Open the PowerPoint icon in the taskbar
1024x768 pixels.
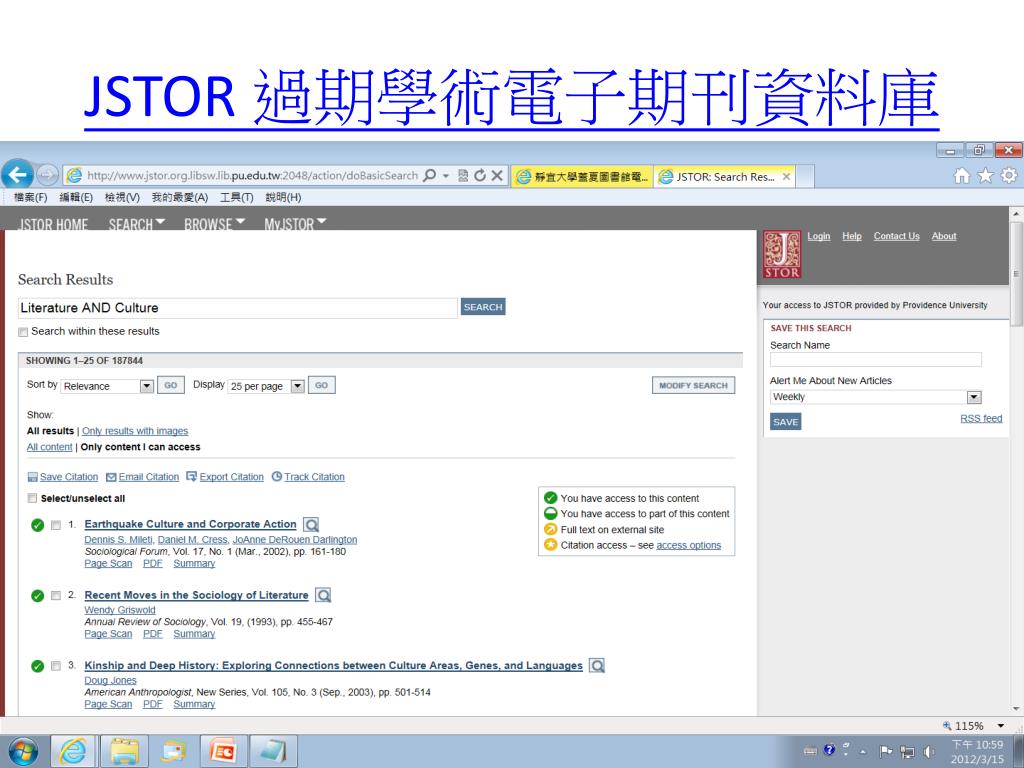pyautogui.click(x=223, y=752)
